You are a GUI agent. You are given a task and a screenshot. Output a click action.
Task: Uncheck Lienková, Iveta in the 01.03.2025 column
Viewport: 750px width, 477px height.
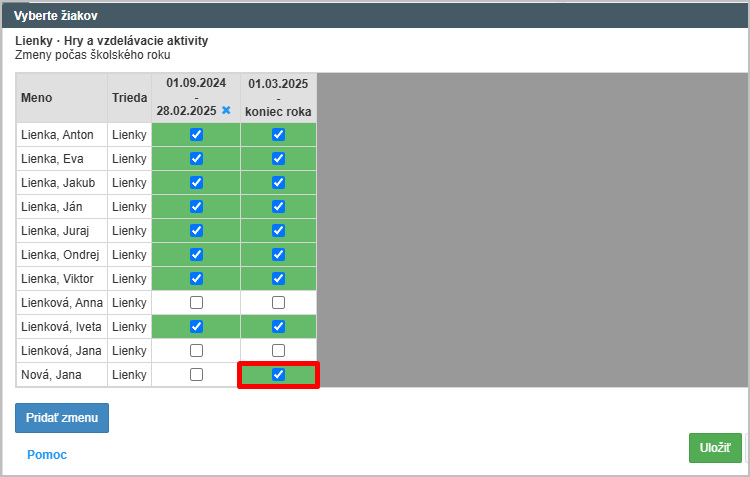[279, 327]
